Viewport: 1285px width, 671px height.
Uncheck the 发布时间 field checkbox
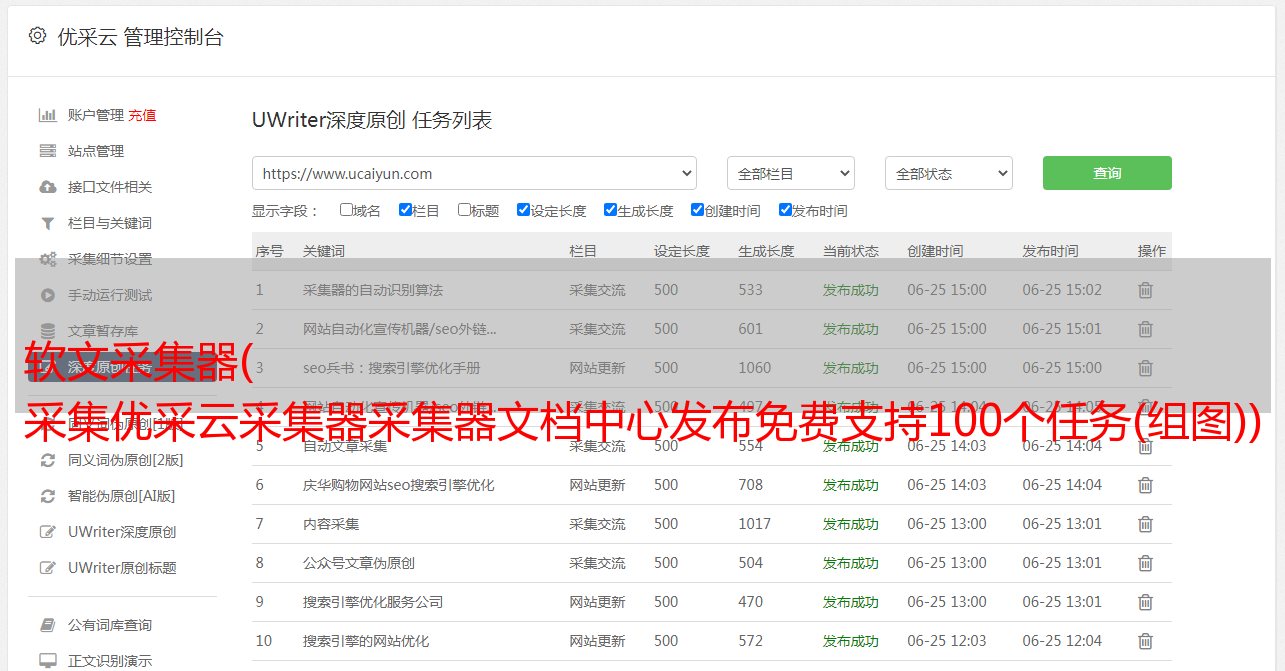point(785,210)
